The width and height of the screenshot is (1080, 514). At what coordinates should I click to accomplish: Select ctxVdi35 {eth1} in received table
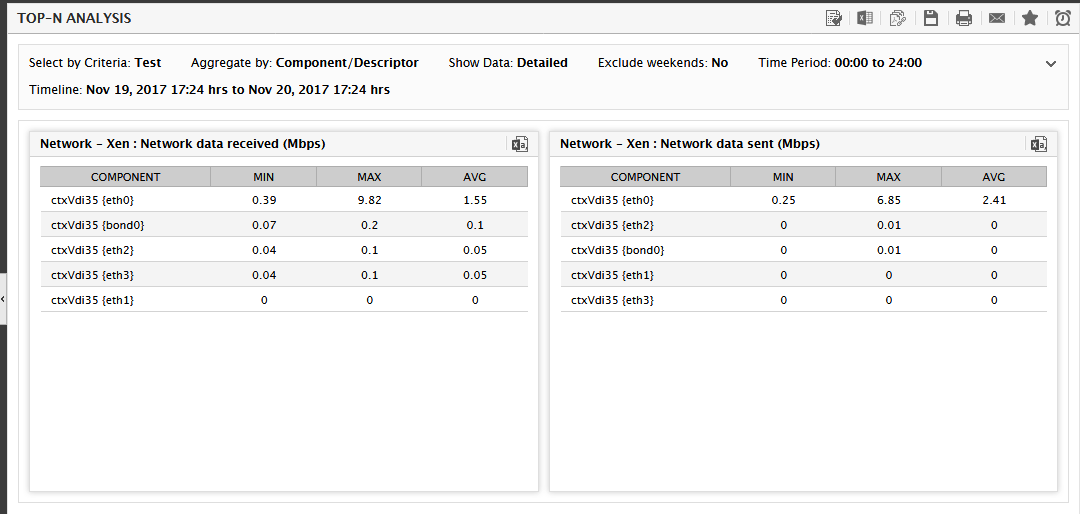coord(92,300)
